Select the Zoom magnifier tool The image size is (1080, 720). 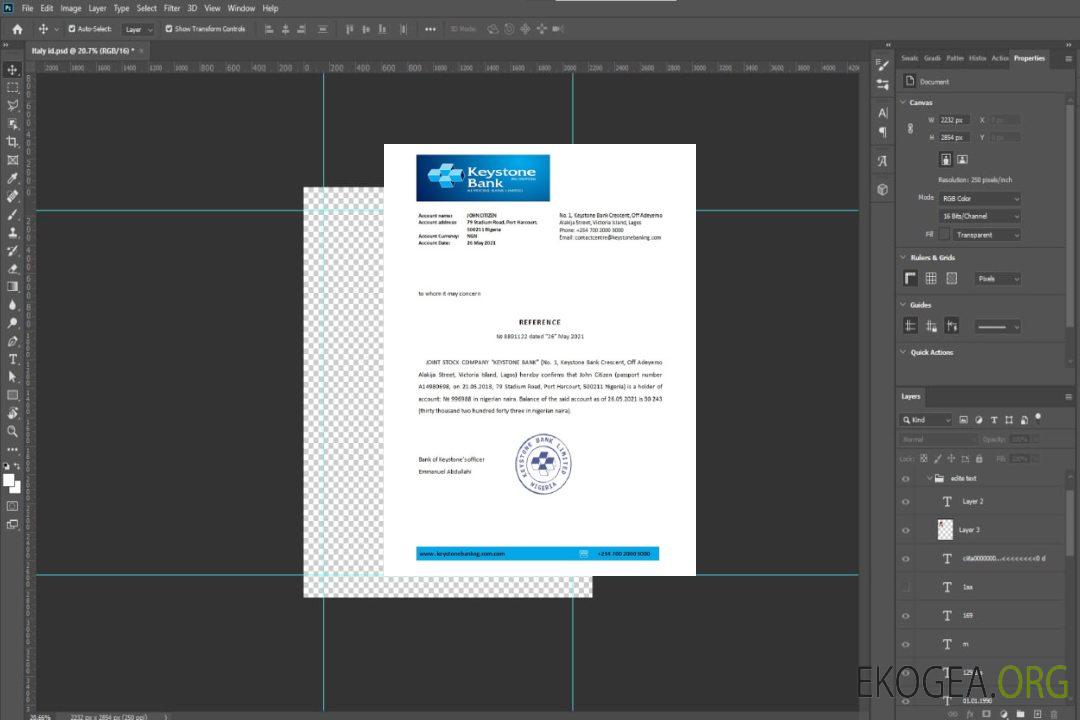click(12, 431)
